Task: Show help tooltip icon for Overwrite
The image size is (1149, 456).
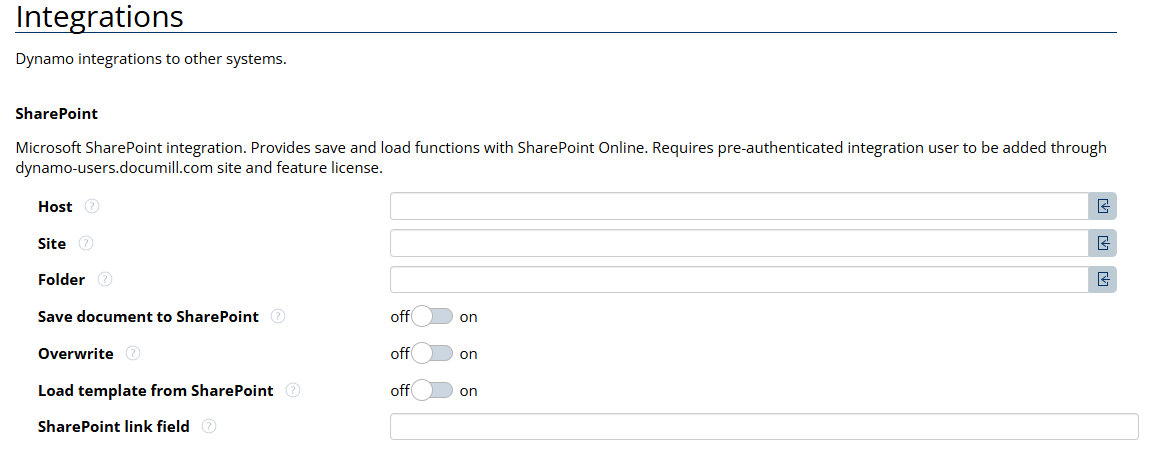Action: tap(133, 354)
